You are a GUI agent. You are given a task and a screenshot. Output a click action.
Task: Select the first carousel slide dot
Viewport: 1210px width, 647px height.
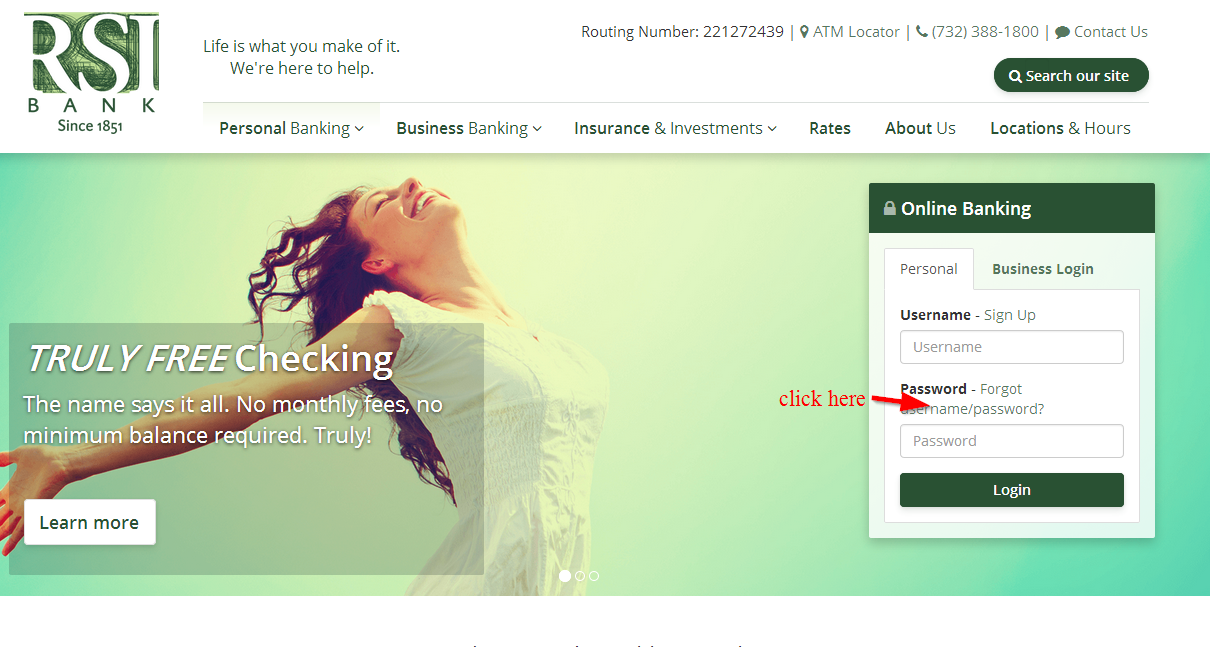(x=565, y=576)
